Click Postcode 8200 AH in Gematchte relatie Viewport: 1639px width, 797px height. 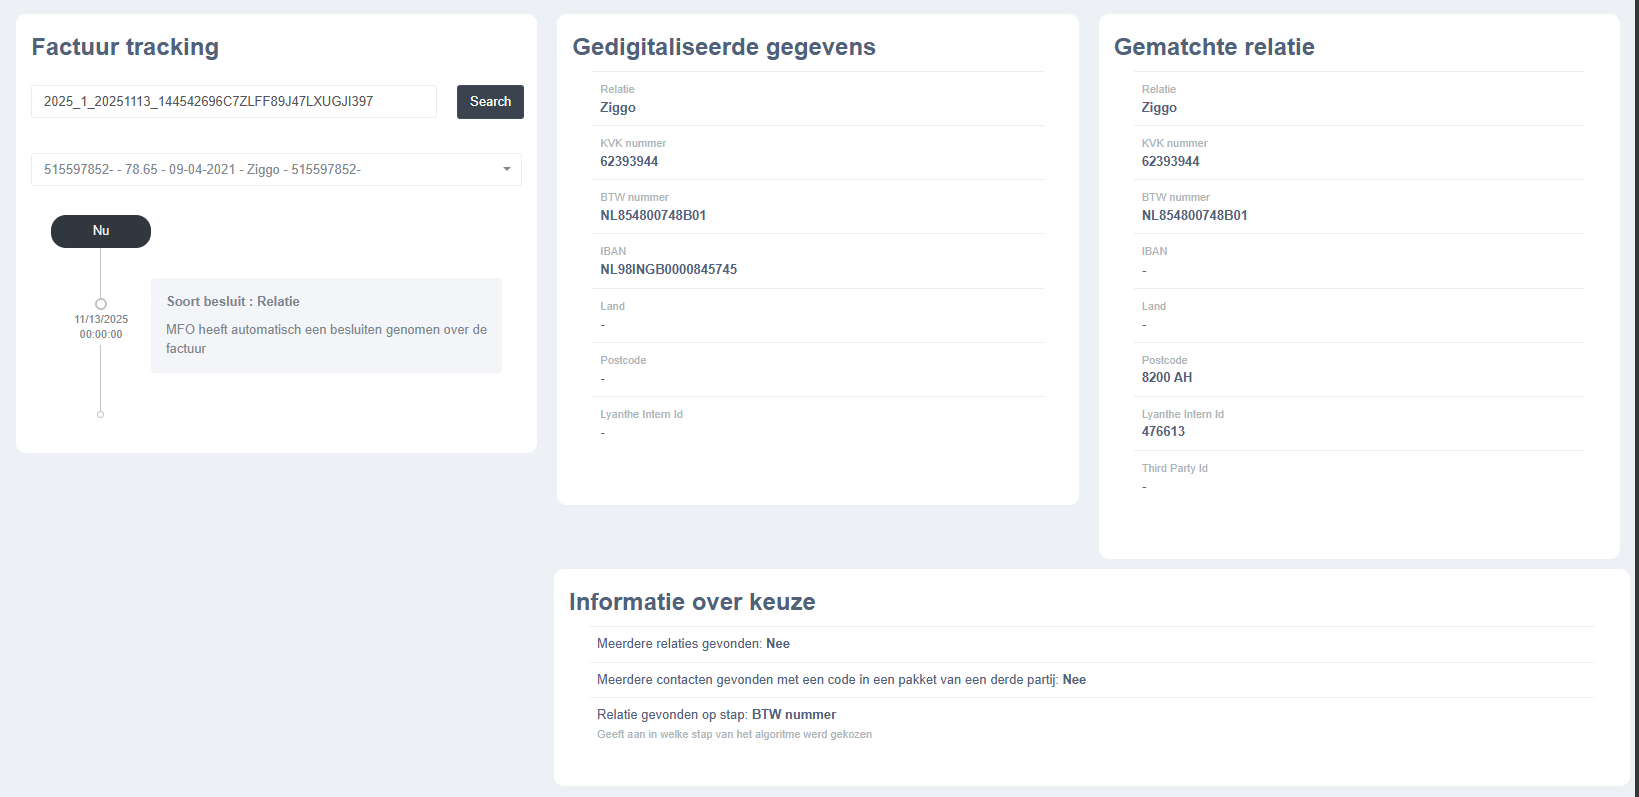coord(1167,377)
